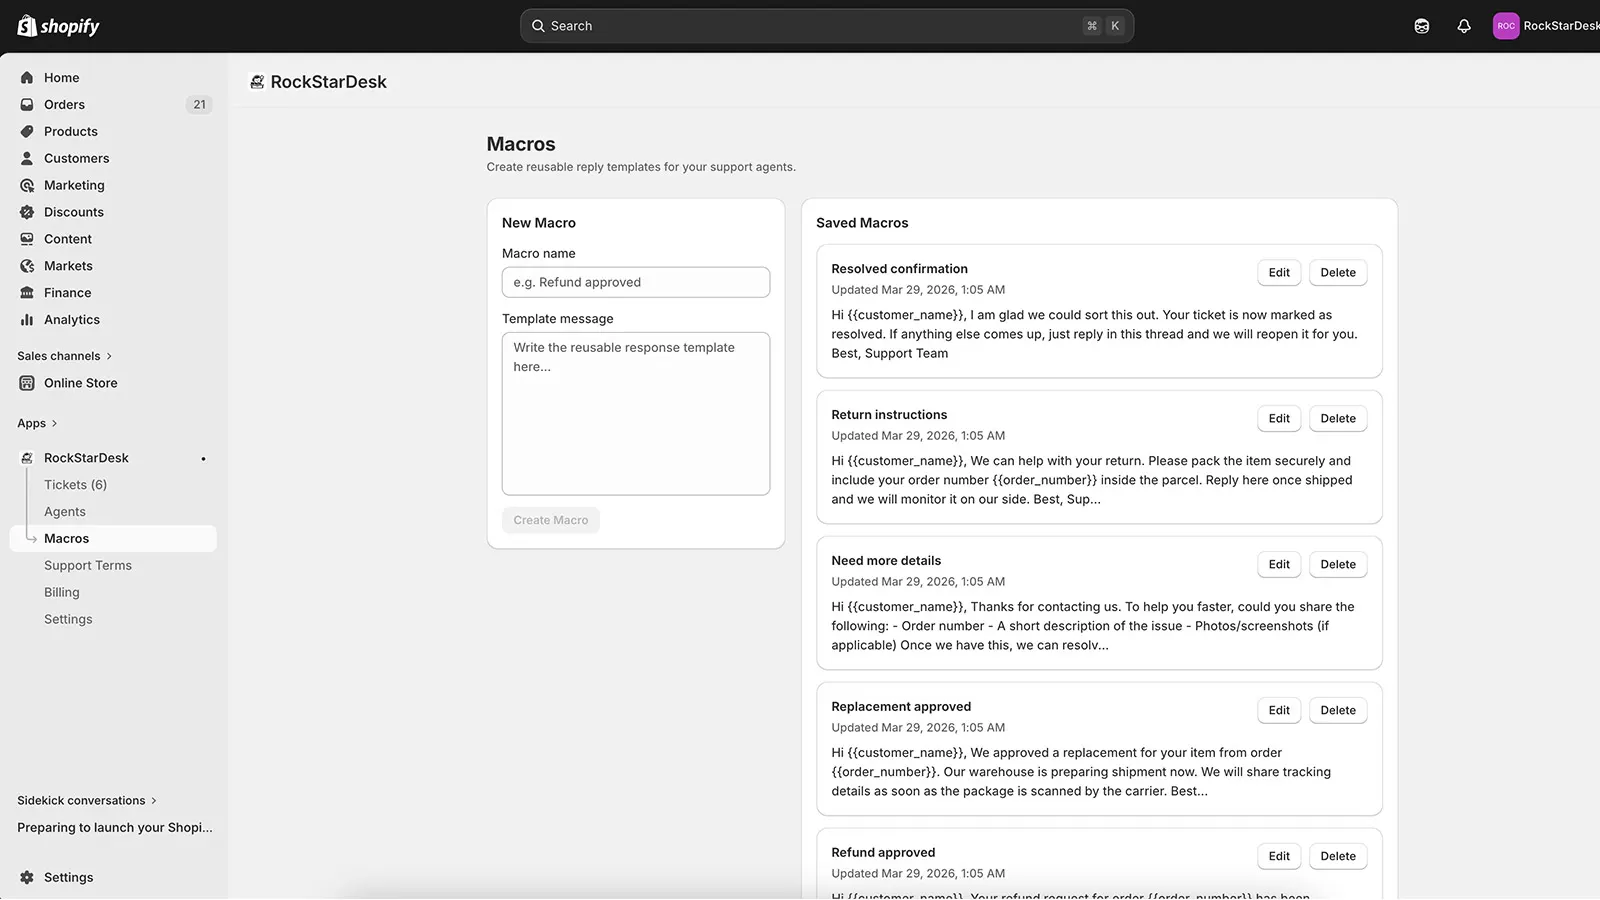The width and height of the screenshot is (1600, 900).
Task: Click into the Template message textarea
Action: (636, 414)
